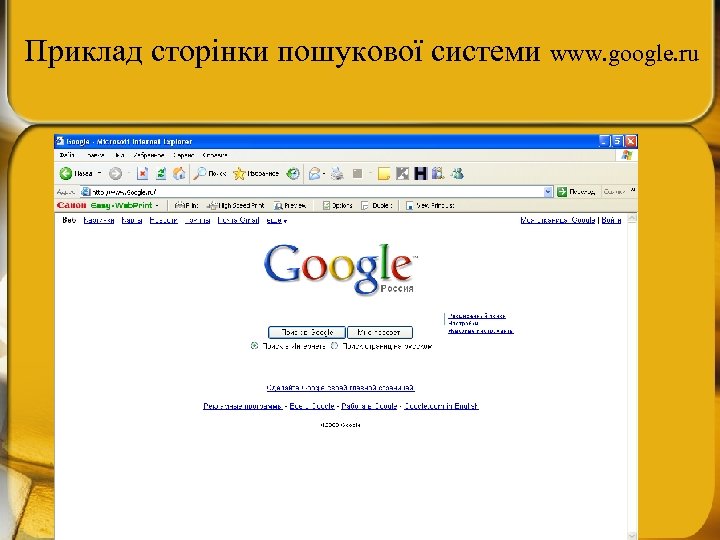This screenshot has width=720, height=540.
Task: Open the Google.com in English link
Action: 441,406
